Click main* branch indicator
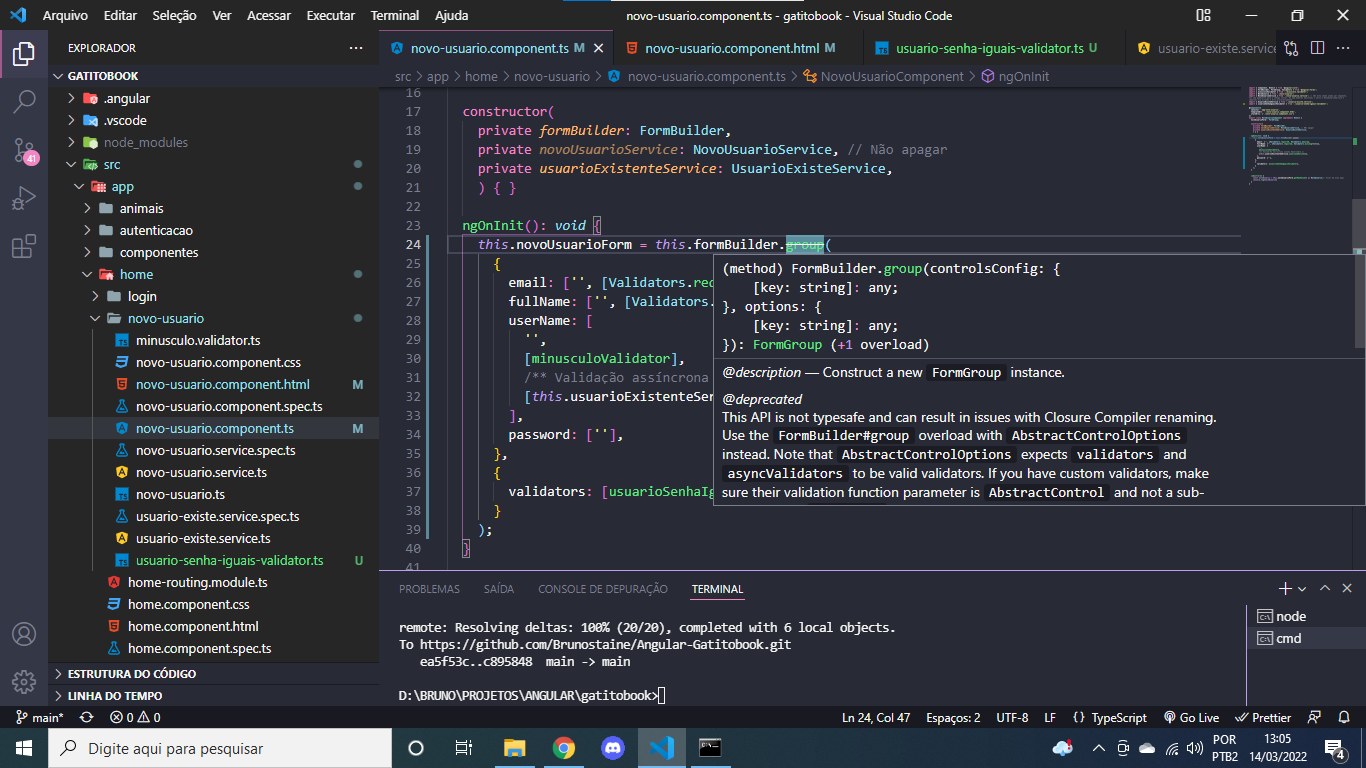The image size is (1366, 768). [x=40, y=717]
